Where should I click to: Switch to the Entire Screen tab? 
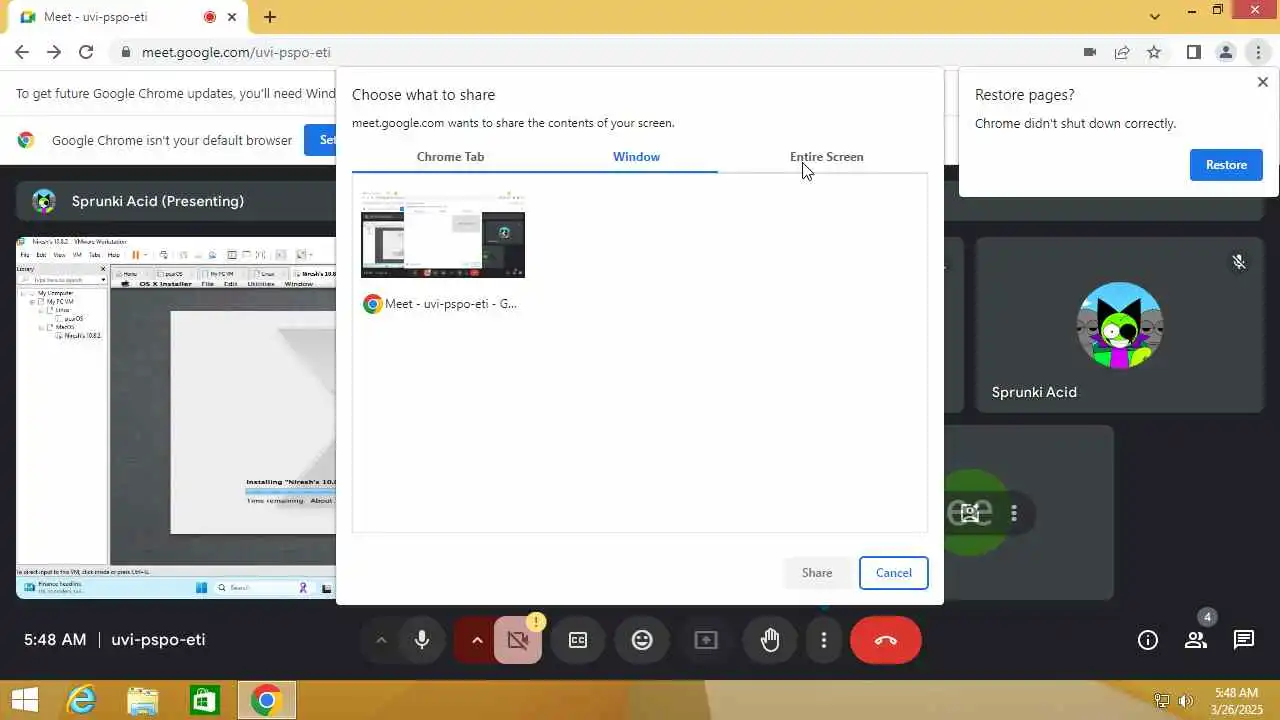coord(826,157)
